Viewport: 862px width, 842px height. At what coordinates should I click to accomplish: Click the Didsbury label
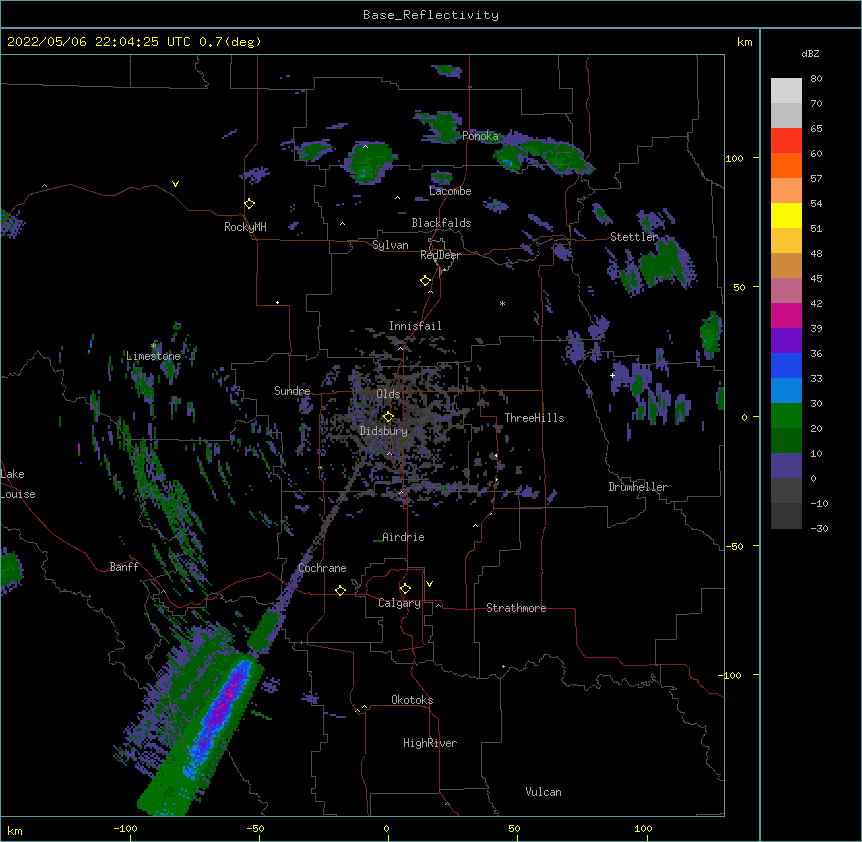click(383, 431)
